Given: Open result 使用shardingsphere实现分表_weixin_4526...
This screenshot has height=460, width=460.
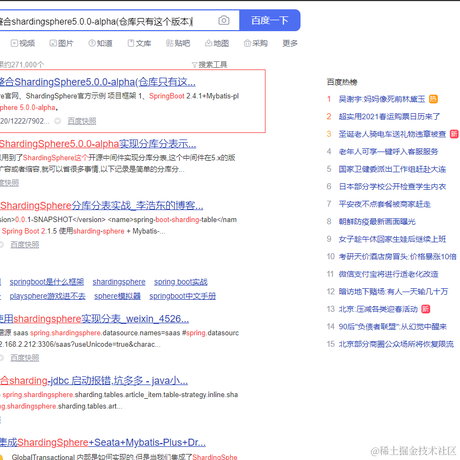Looking at the screenshot, I should (94, 319).
